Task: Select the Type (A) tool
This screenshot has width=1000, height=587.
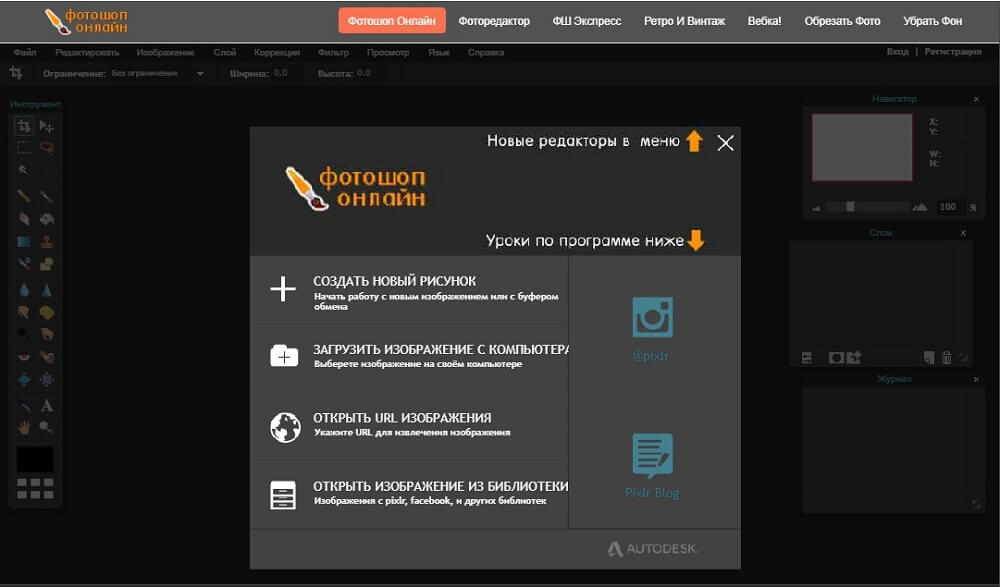Action: pos(46,405)
